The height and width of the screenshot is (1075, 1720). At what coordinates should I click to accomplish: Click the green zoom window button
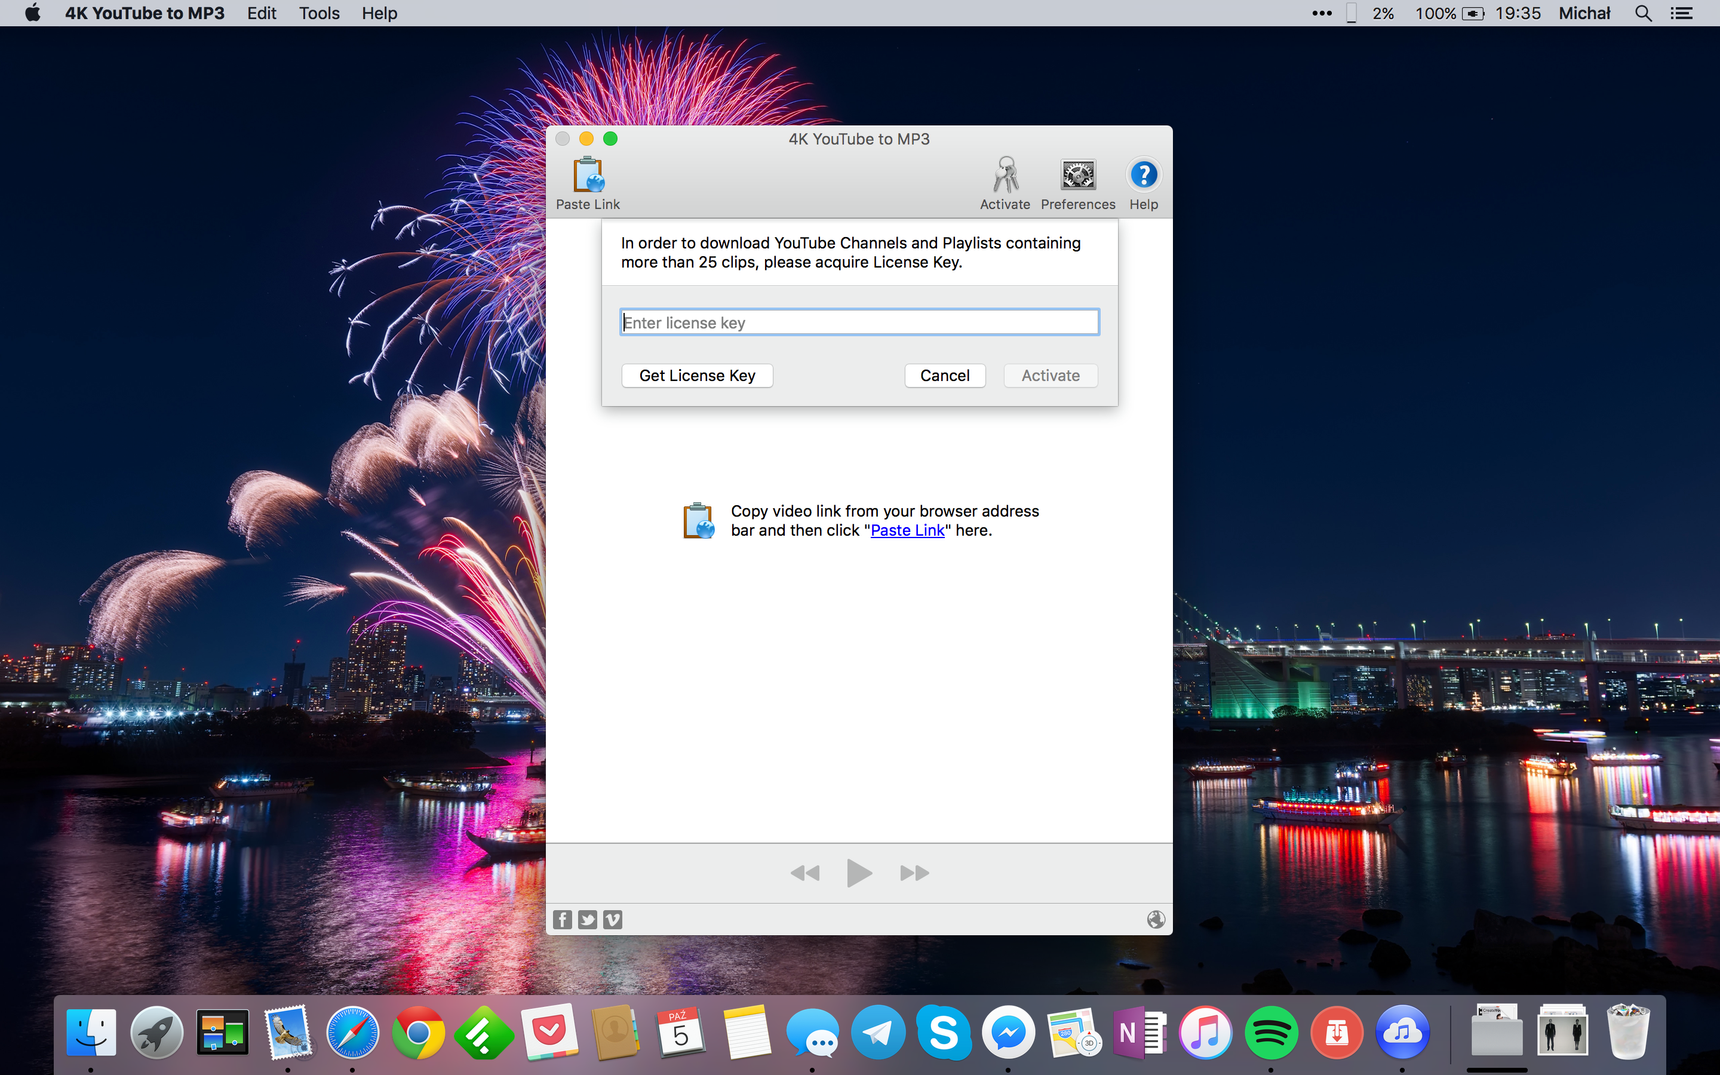tap(610, 139)
